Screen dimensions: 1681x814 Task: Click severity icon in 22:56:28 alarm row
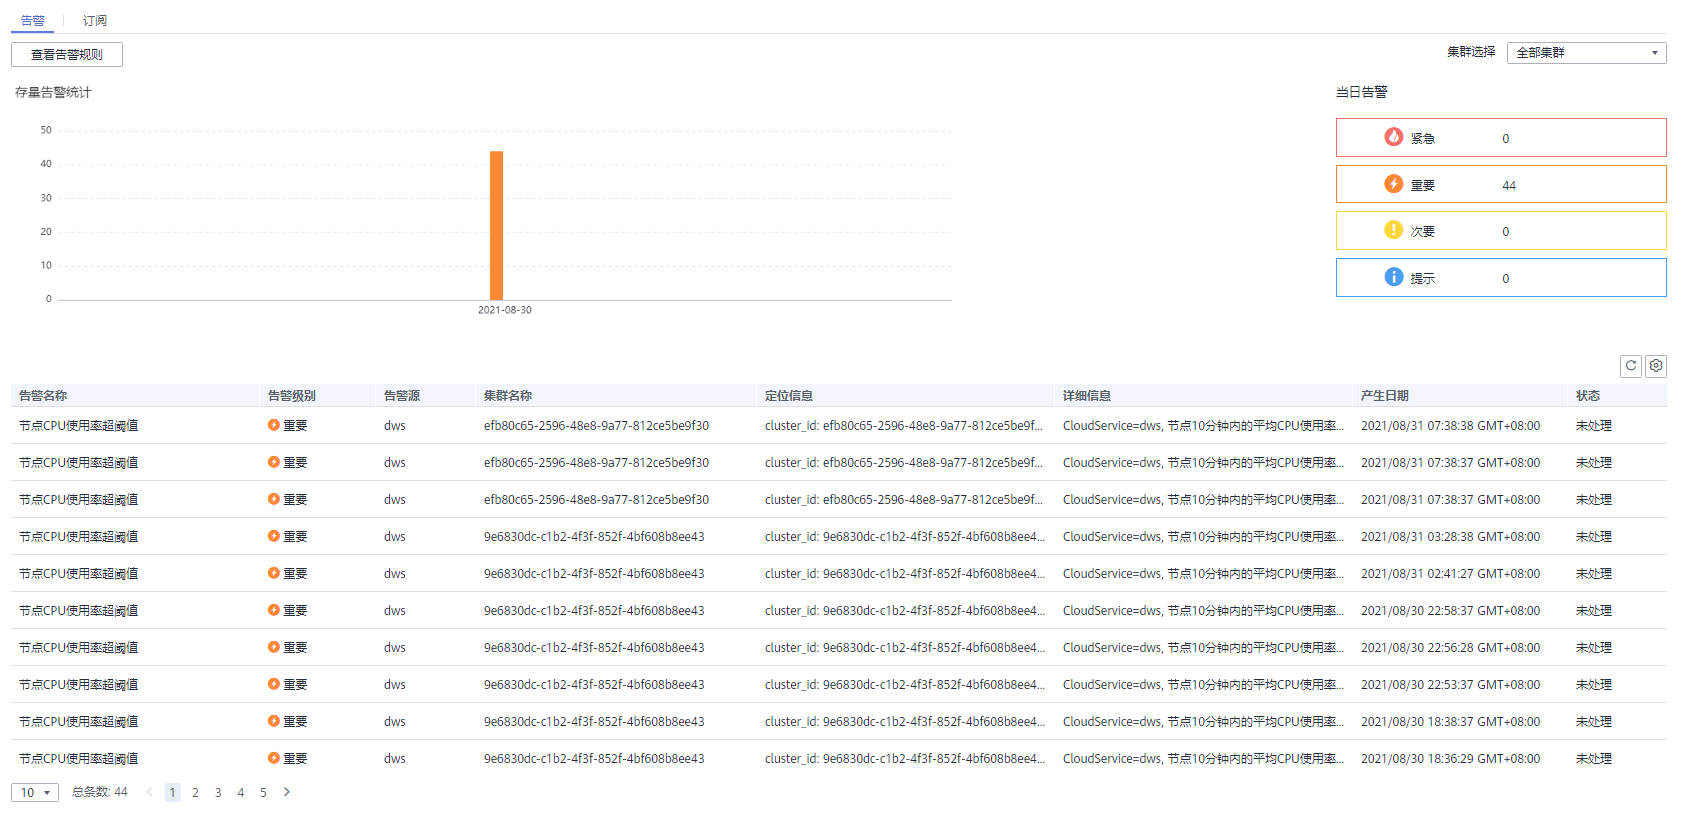pyautogui.click(x=274, y=647)
